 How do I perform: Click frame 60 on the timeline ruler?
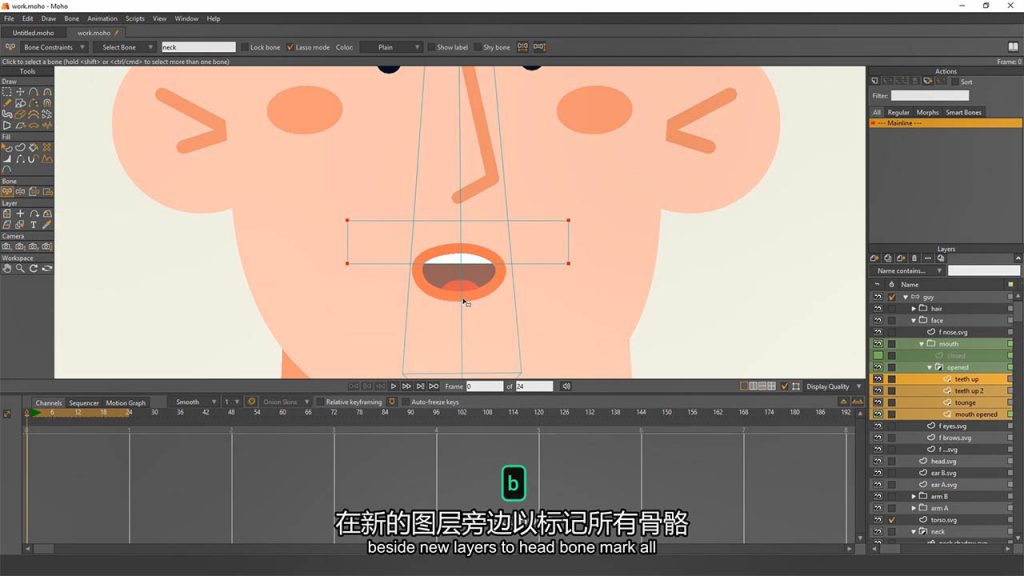282,413
